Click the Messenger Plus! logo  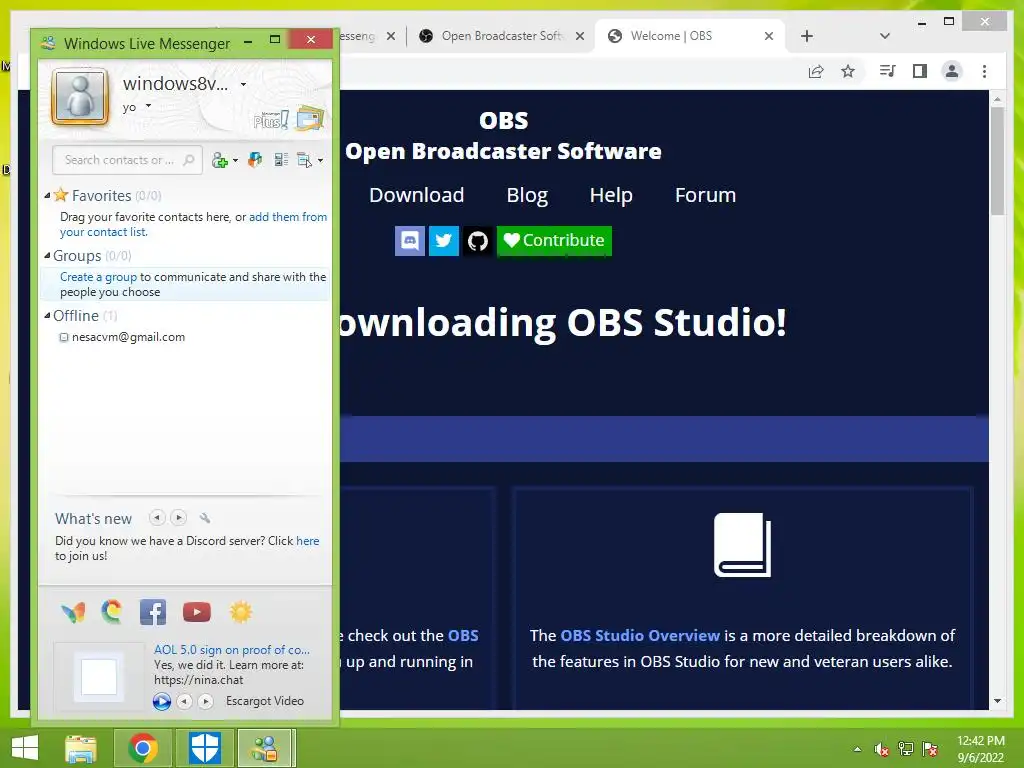click(x=270, y=120)
